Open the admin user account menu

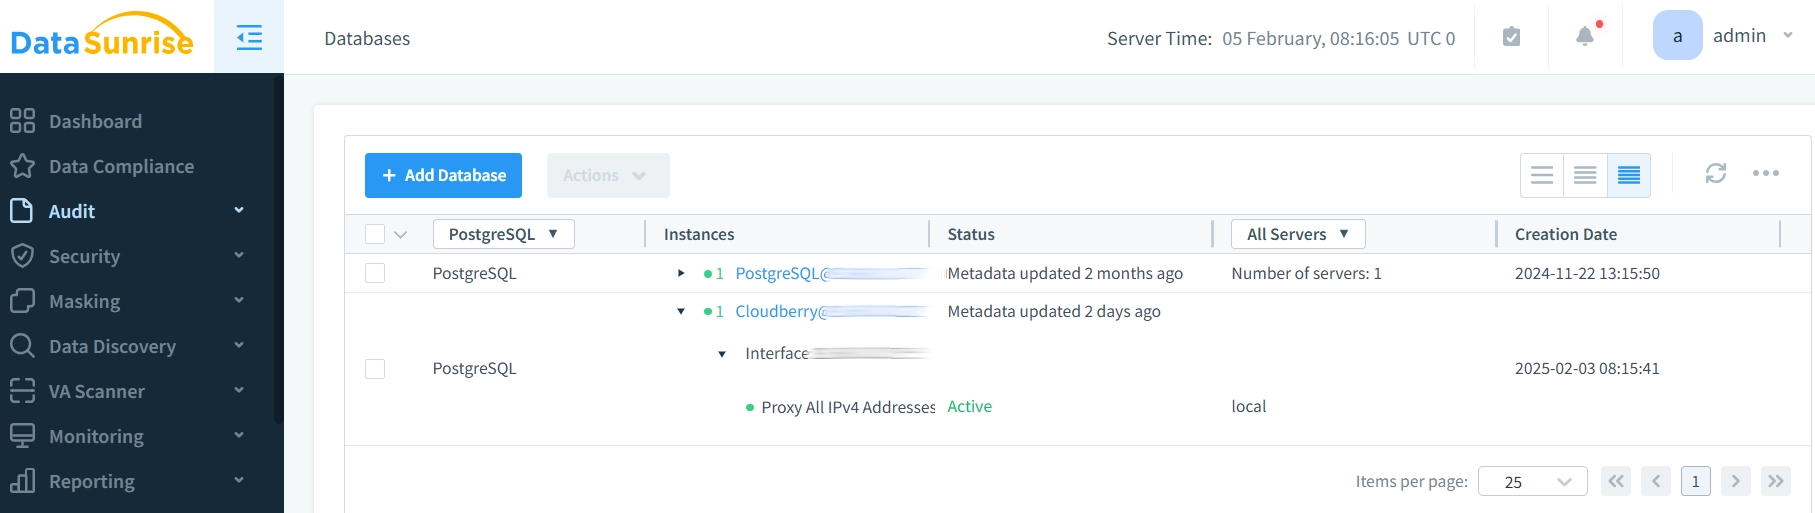pos(1738,36)
